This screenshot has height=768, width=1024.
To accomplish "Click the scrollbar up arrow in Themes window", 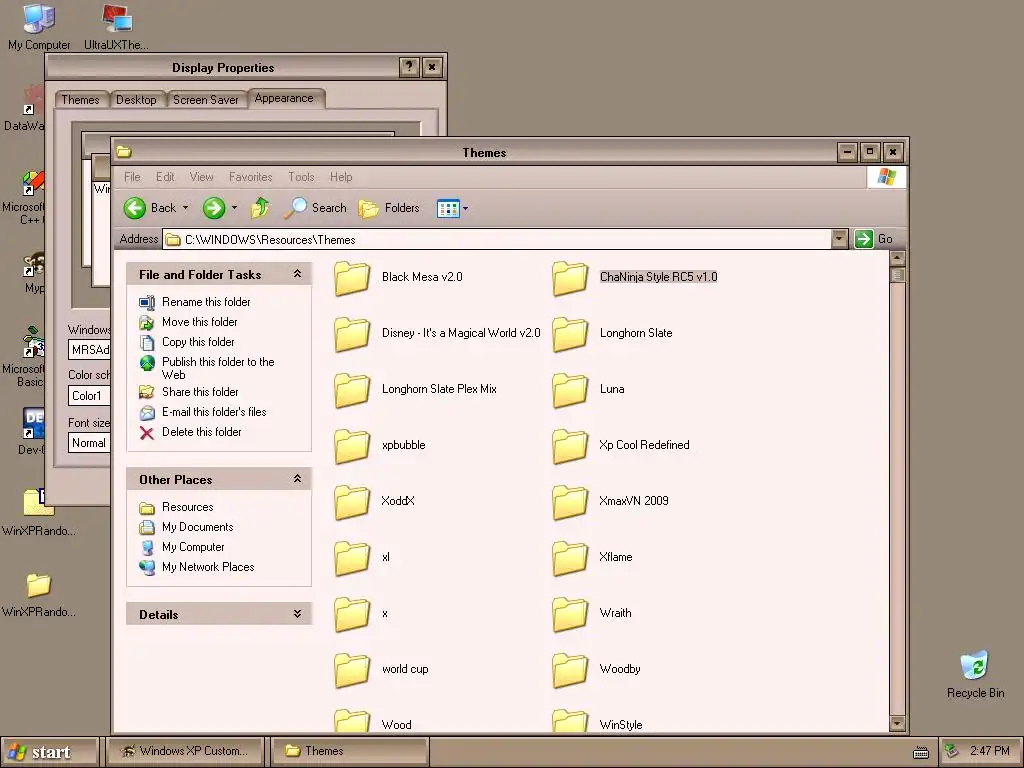I will [x=897, y=259].
